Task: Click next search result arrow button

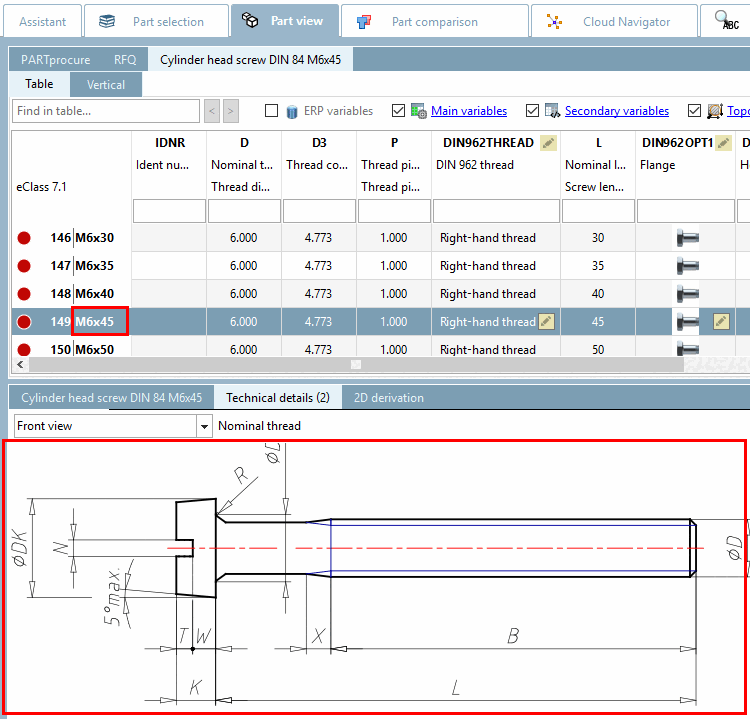Action: (x=231, y=111)
